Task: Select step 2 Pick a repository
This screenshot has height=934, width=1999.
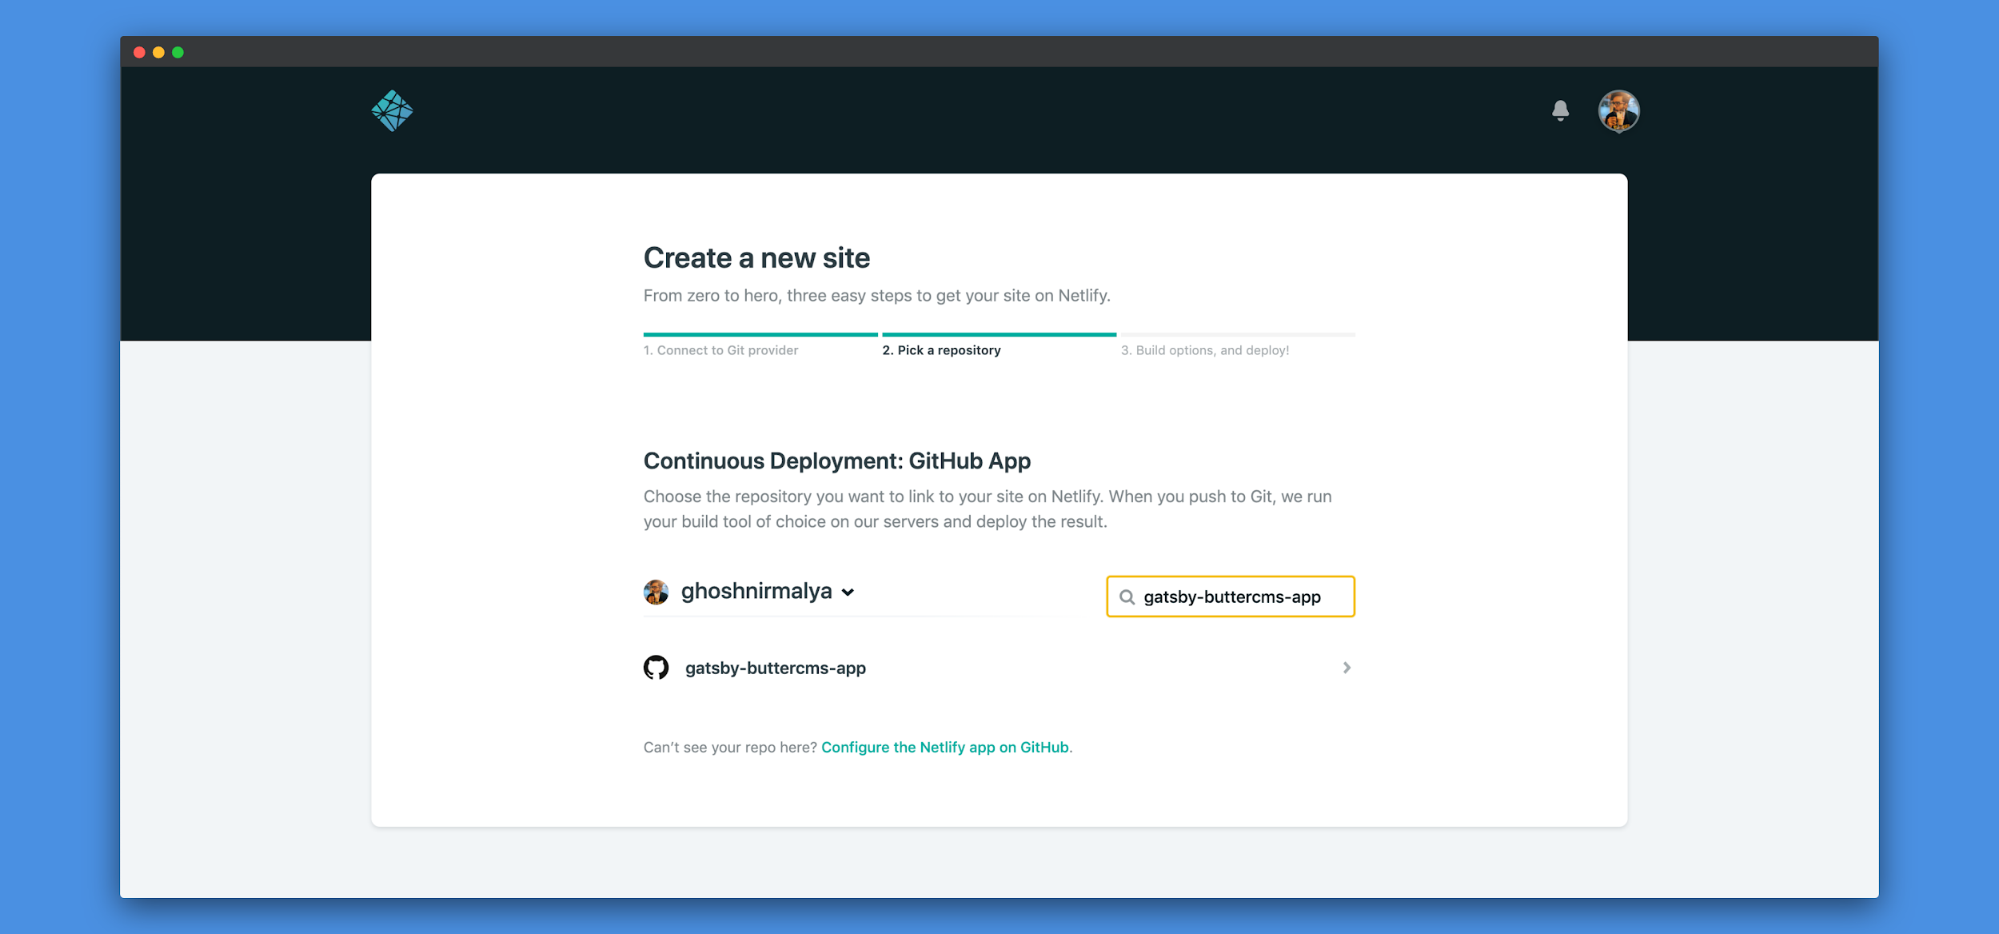Action: pos(941,350)
